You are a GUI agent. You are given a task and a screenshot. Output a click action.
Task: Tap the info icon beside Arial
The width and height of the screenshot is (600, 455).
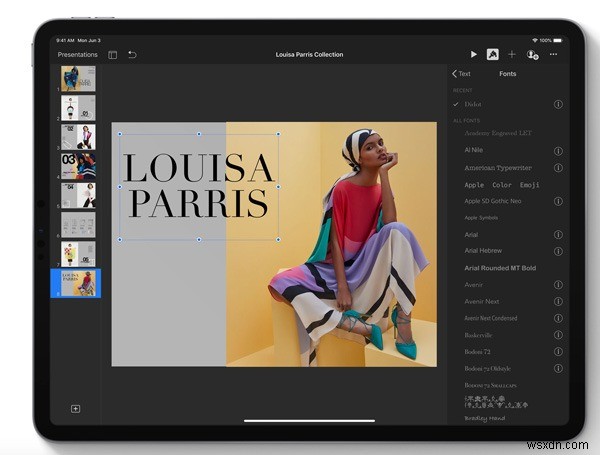(x=558, y=234)
